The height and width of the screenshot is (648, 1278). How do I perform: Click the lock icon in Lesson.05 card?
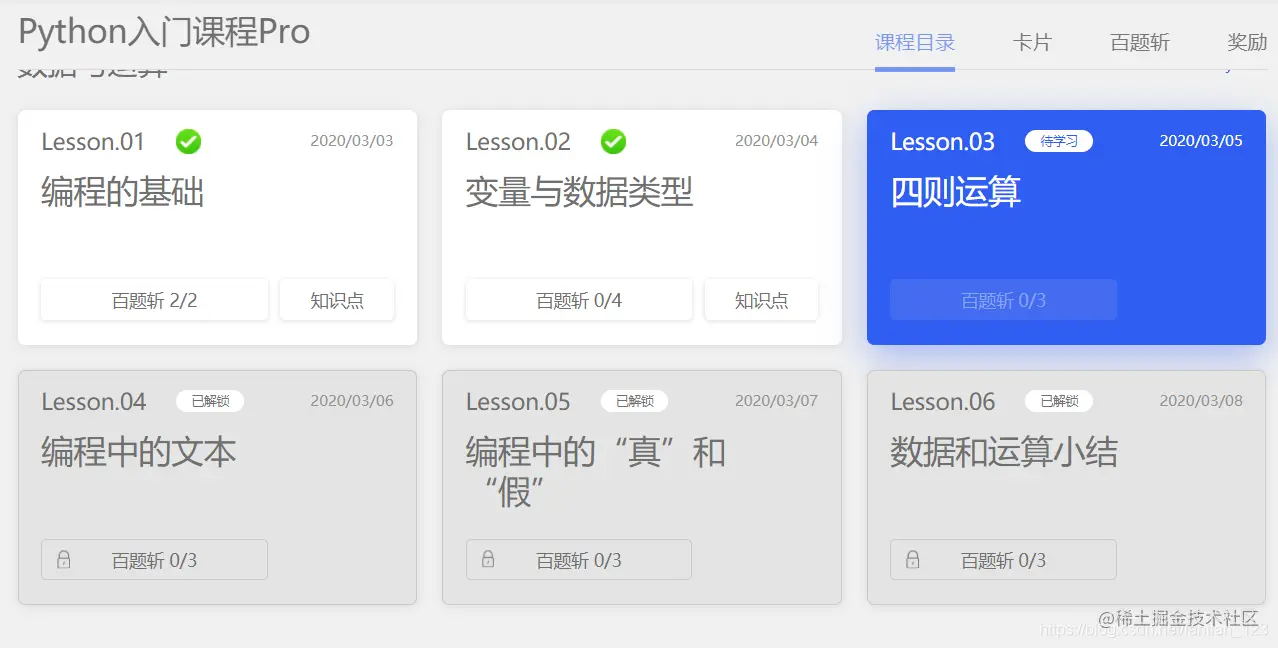pyautogui.click(x=488, y=559)
